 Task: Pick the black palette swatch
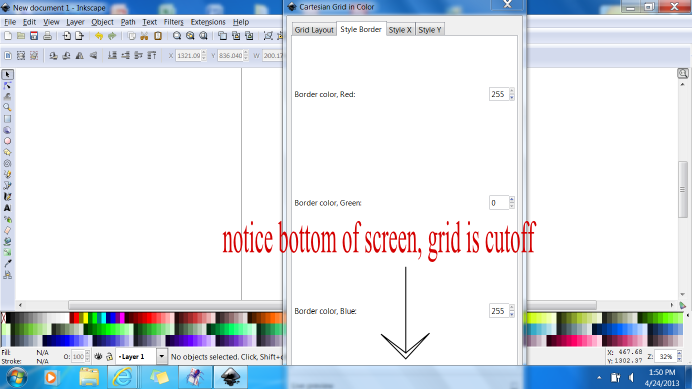[x=9, y=317]
